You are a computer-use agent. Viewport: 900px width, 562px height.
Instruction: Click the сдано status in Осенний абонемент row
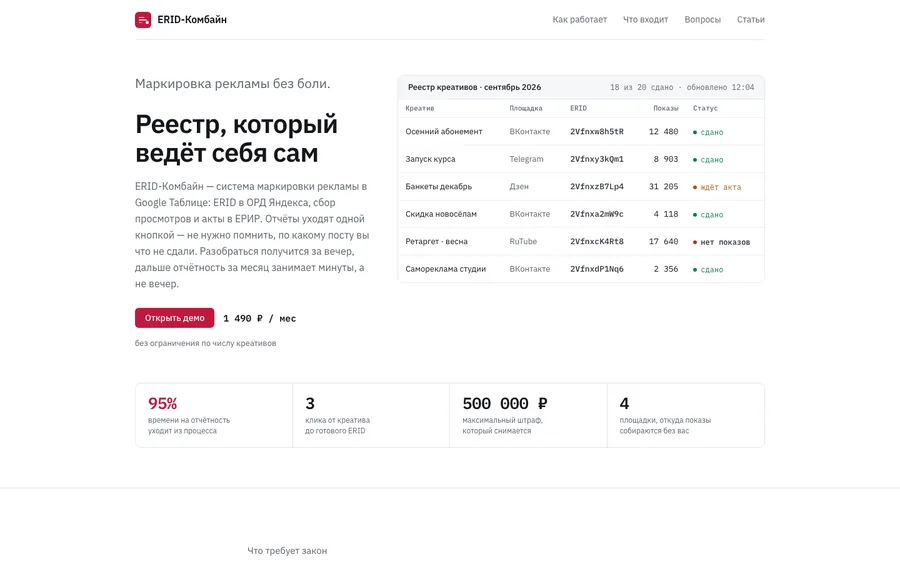(708, 132)
